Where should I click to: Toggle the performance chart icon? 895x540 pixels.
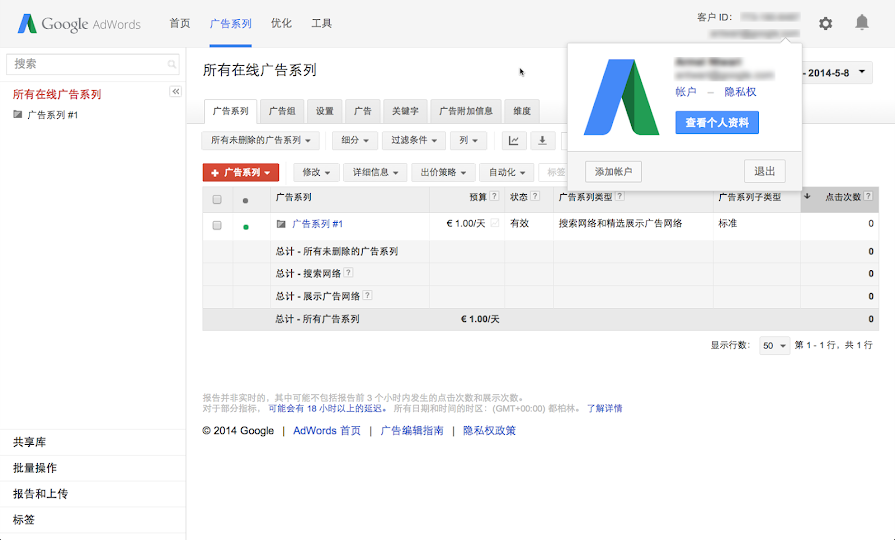(x=514, y=141)
